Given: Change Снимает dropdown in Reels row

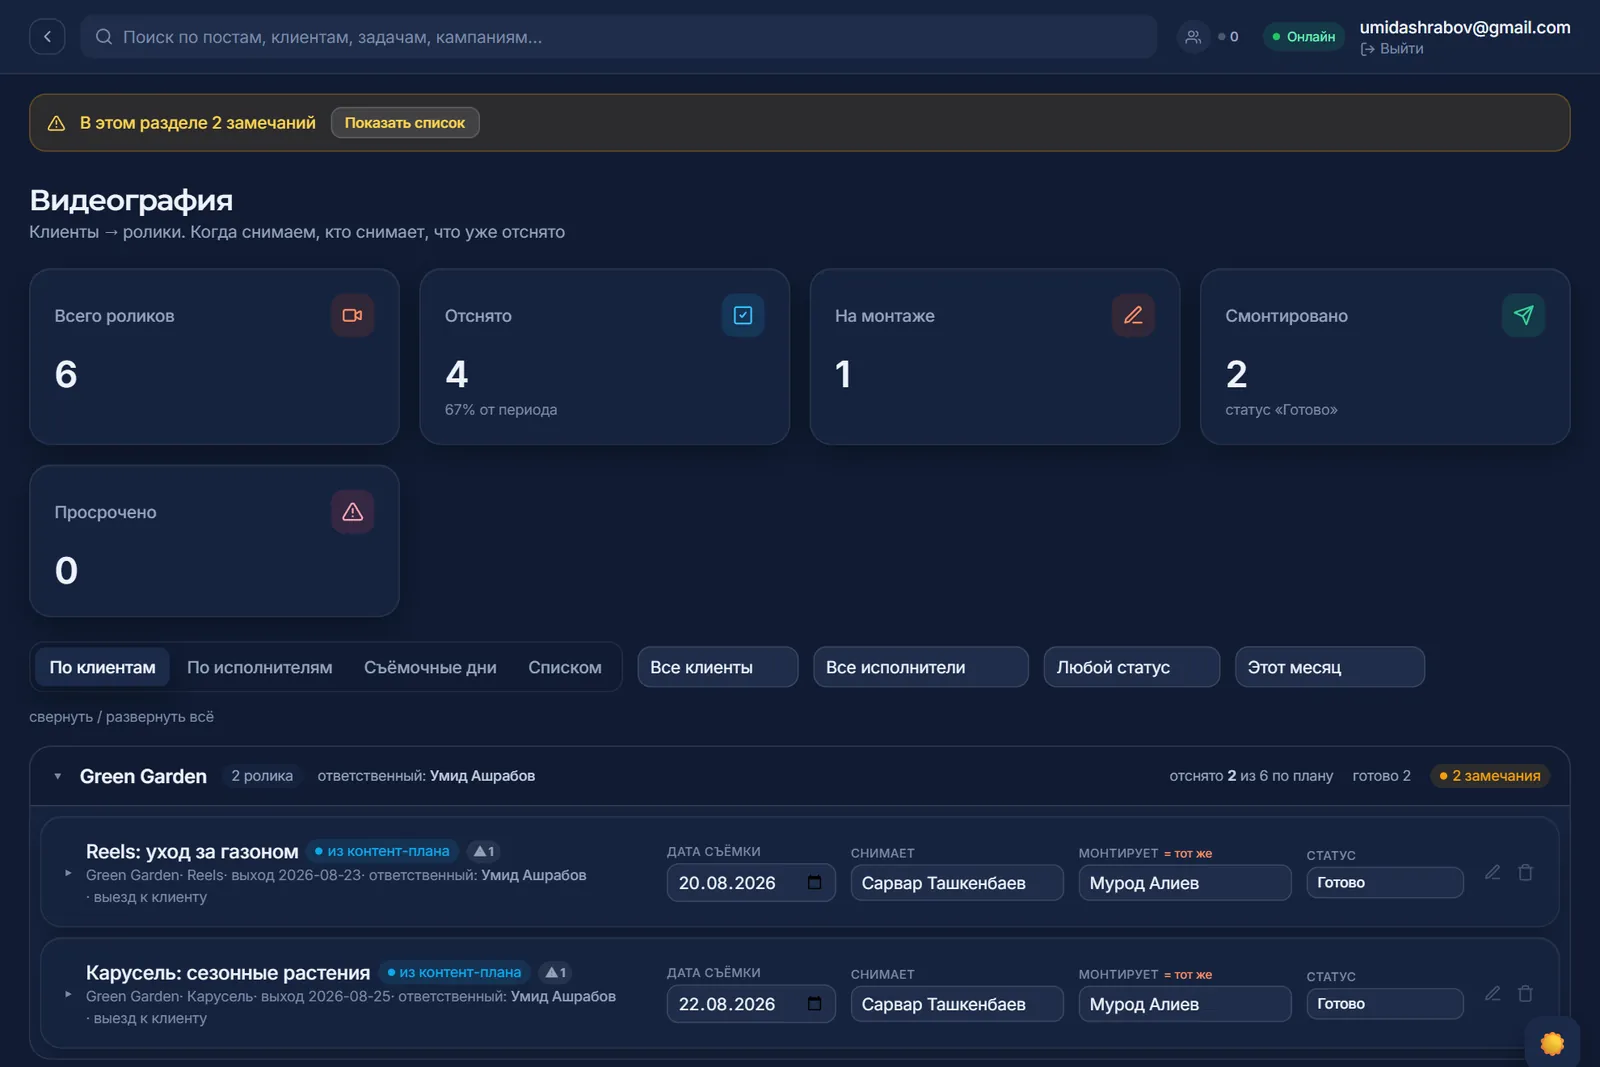Looking at the screenshot, I should pyautogui.click(x=957, y=883).
